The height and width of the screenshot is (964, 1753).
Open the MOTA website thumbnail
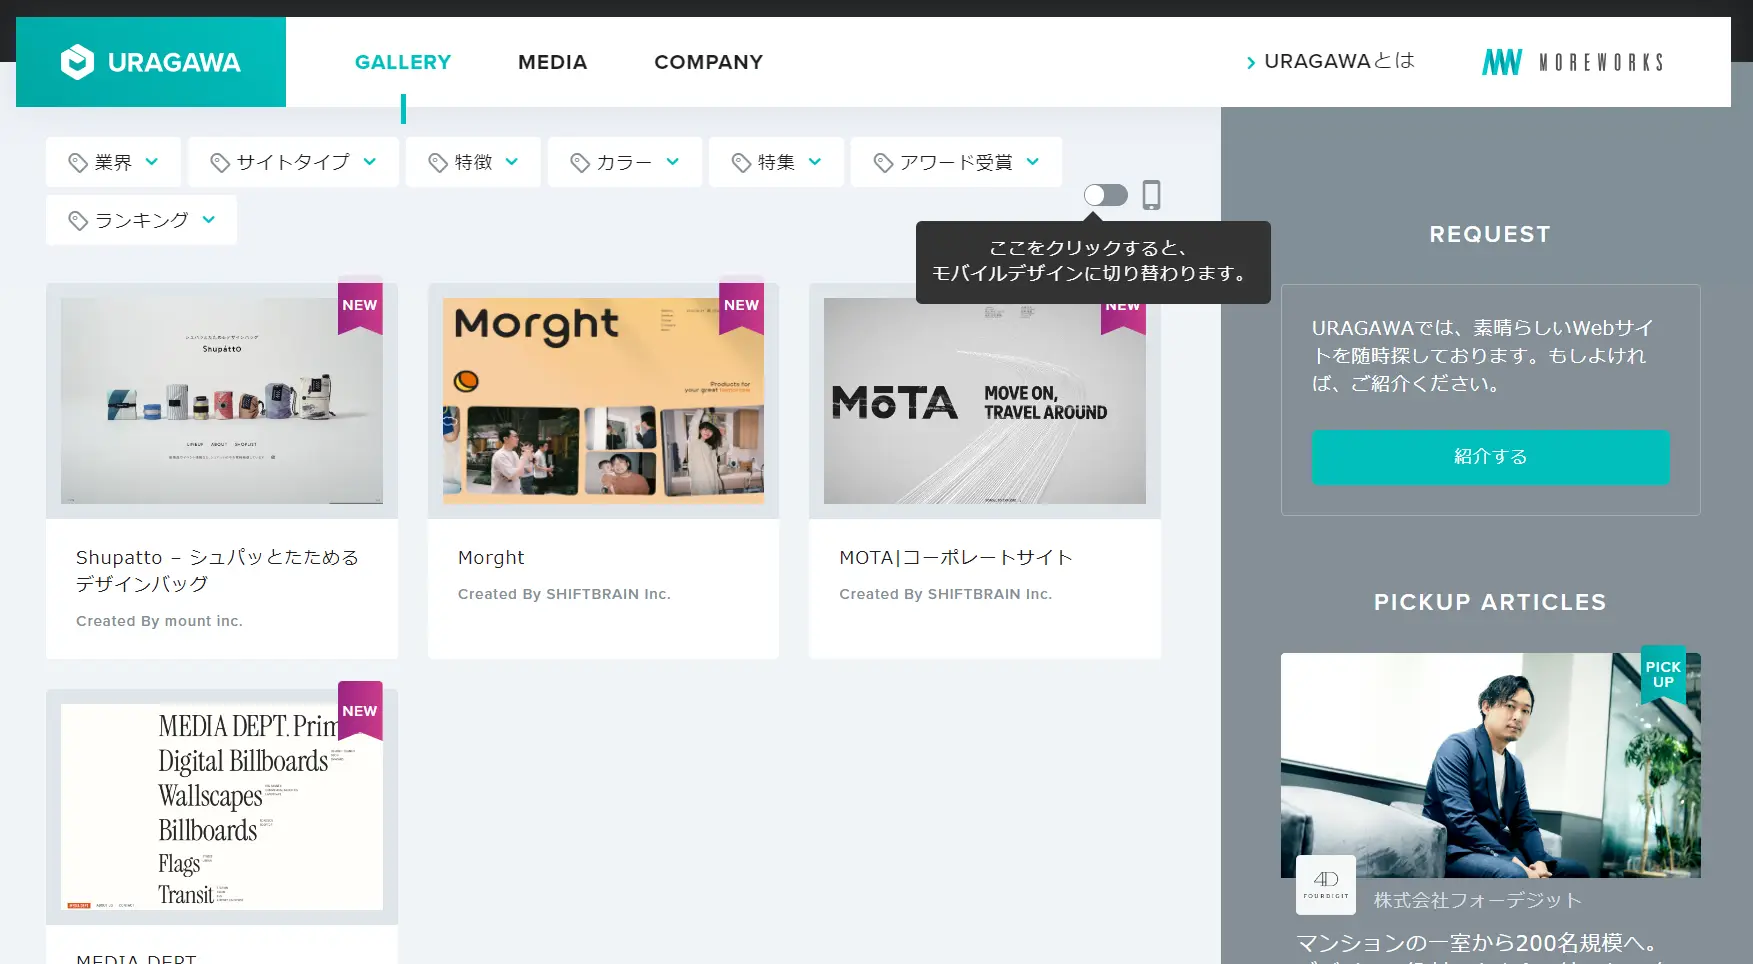[985, 401]
